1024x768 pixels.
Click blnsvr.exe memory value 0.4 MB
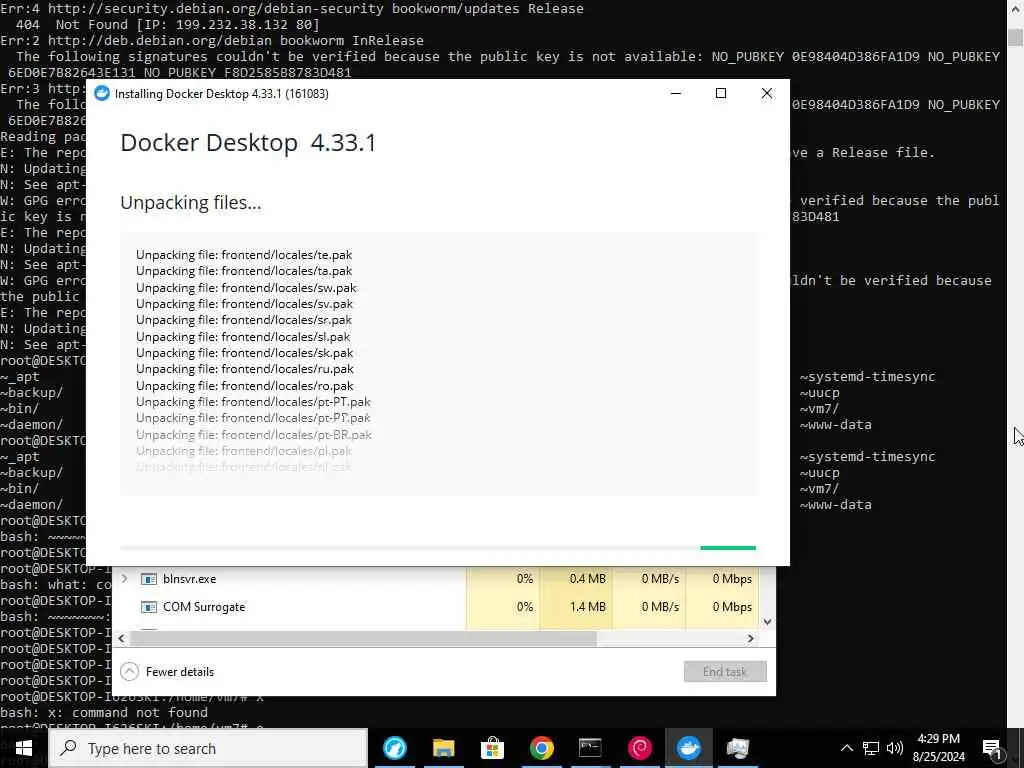tap(587, 579)
